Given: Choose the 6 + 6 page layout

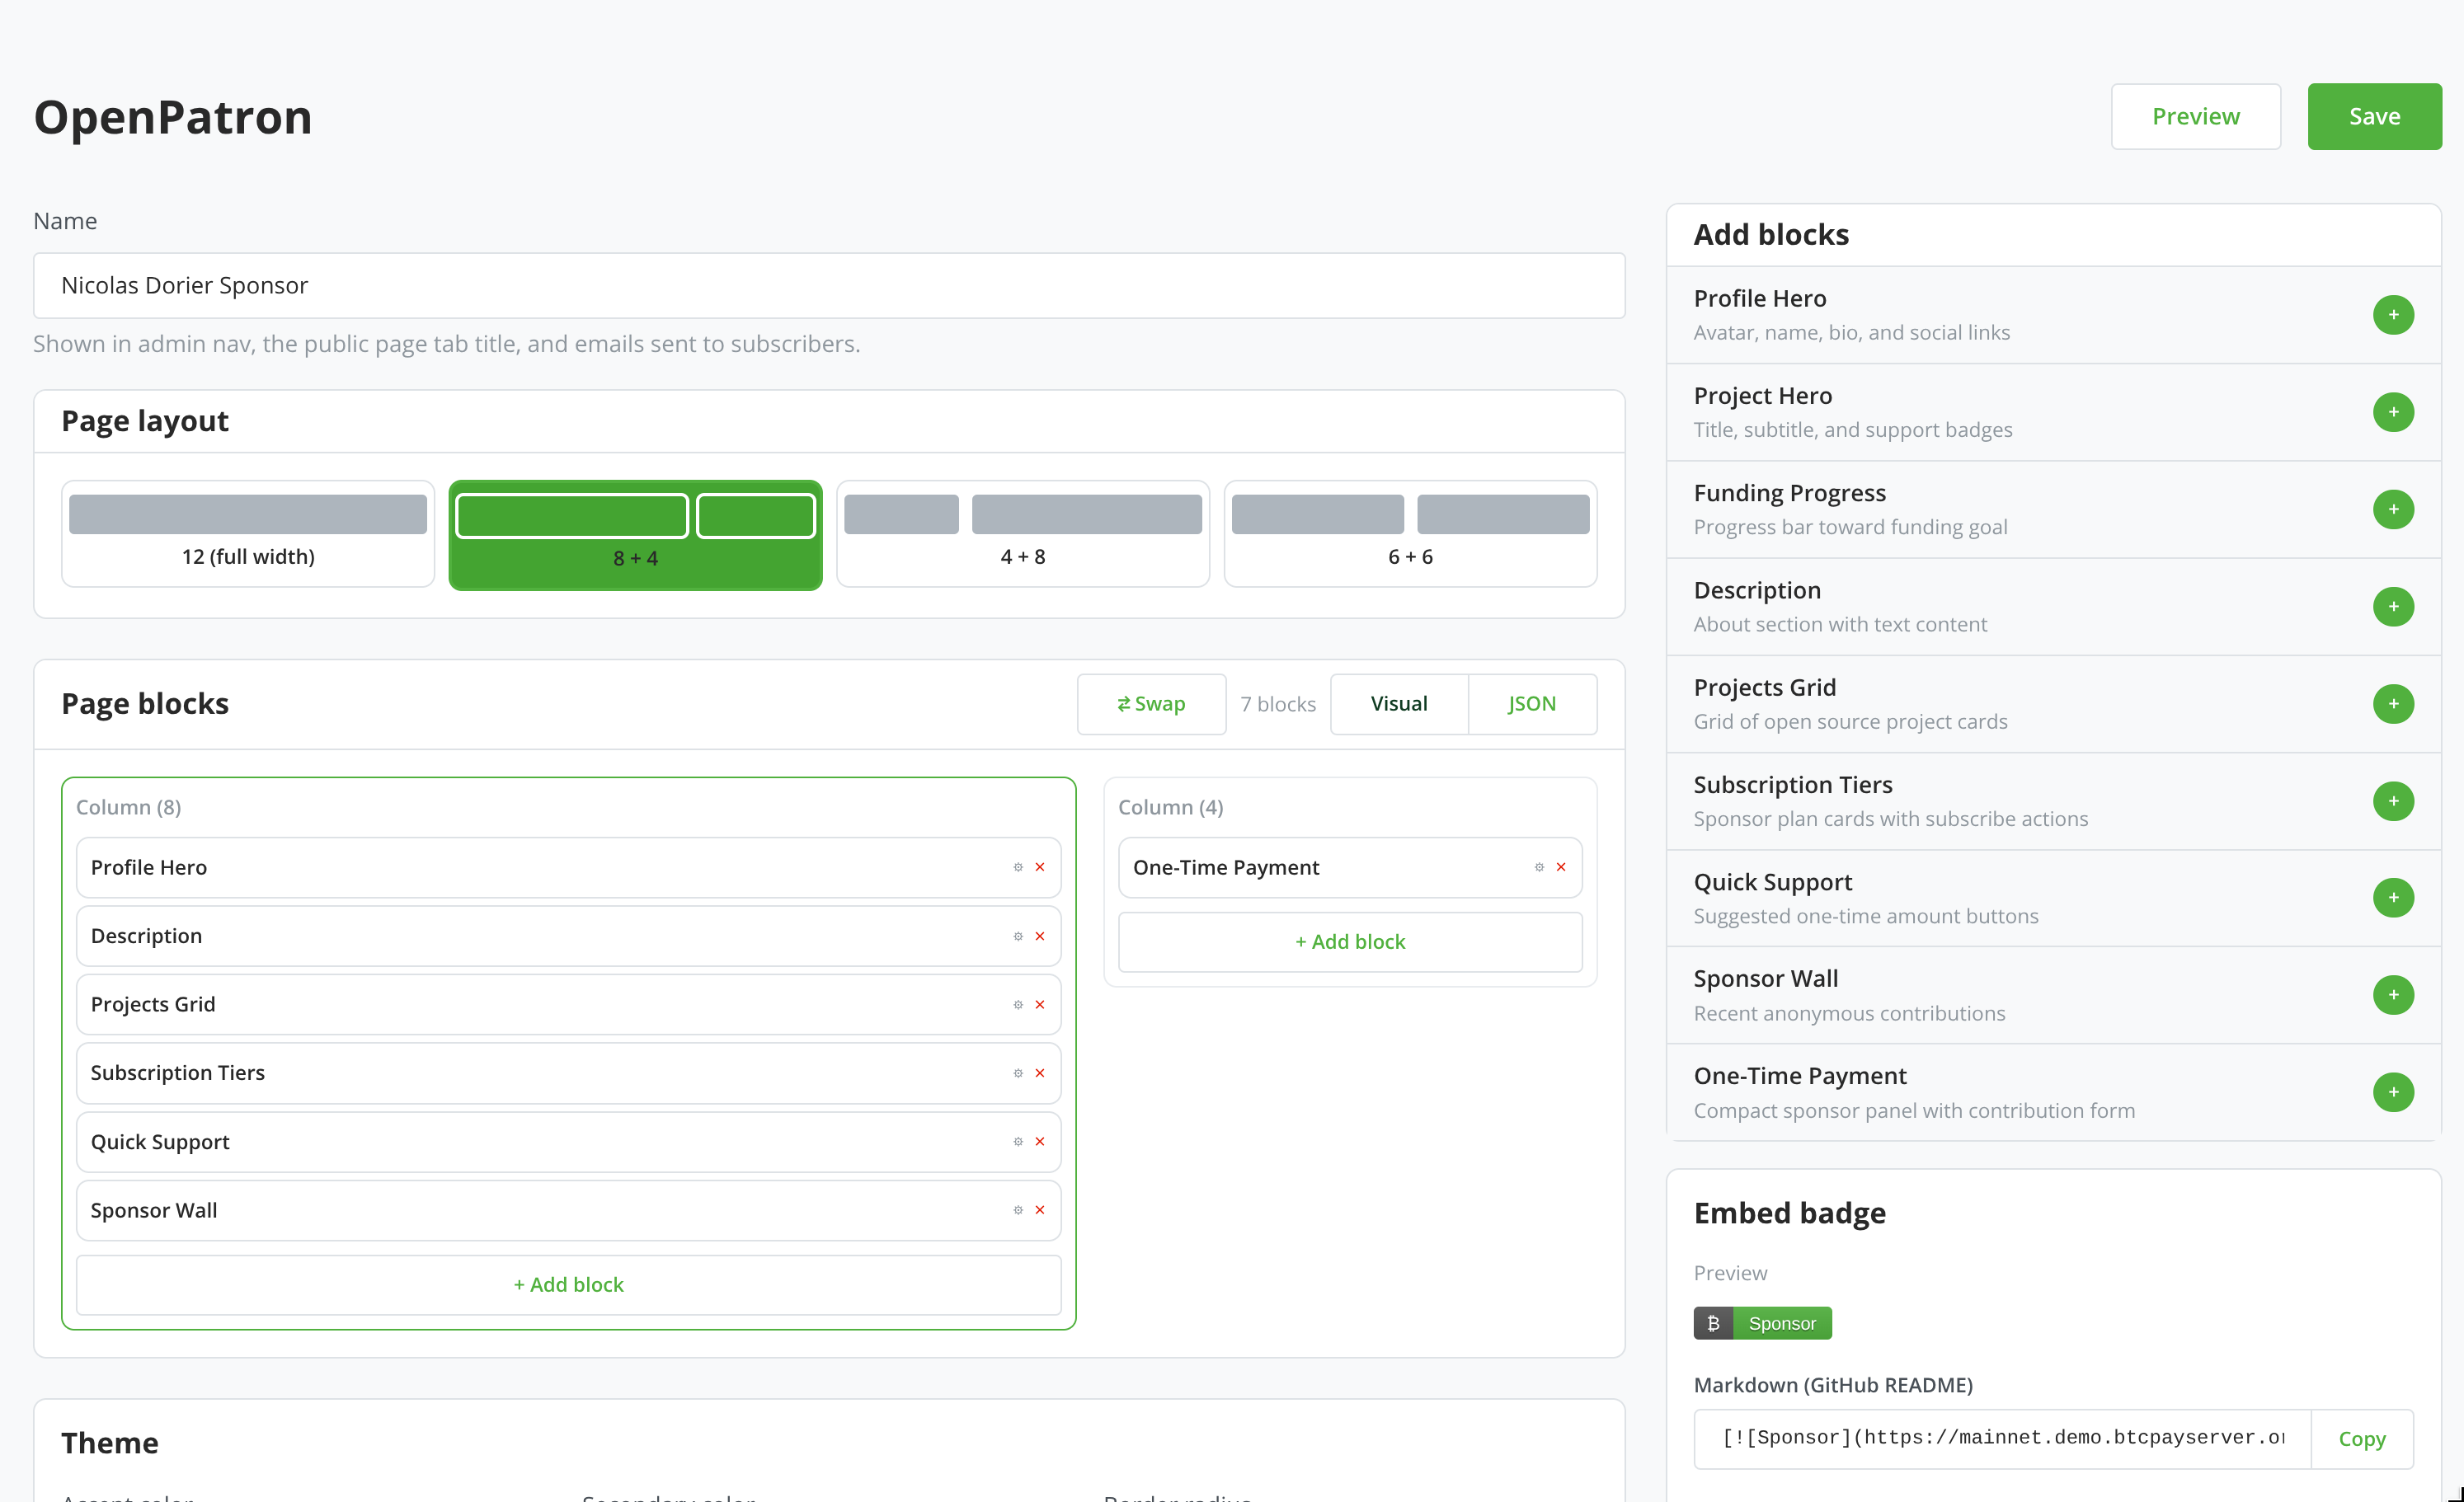Looking at the screenshot, I should [x=1411, y=534].
